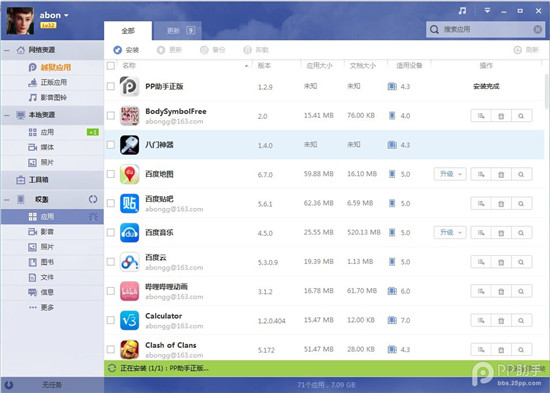Click the export list icon for 百度地图
Image resolution: width=550 pixels, height=393 pixels.
481,174
